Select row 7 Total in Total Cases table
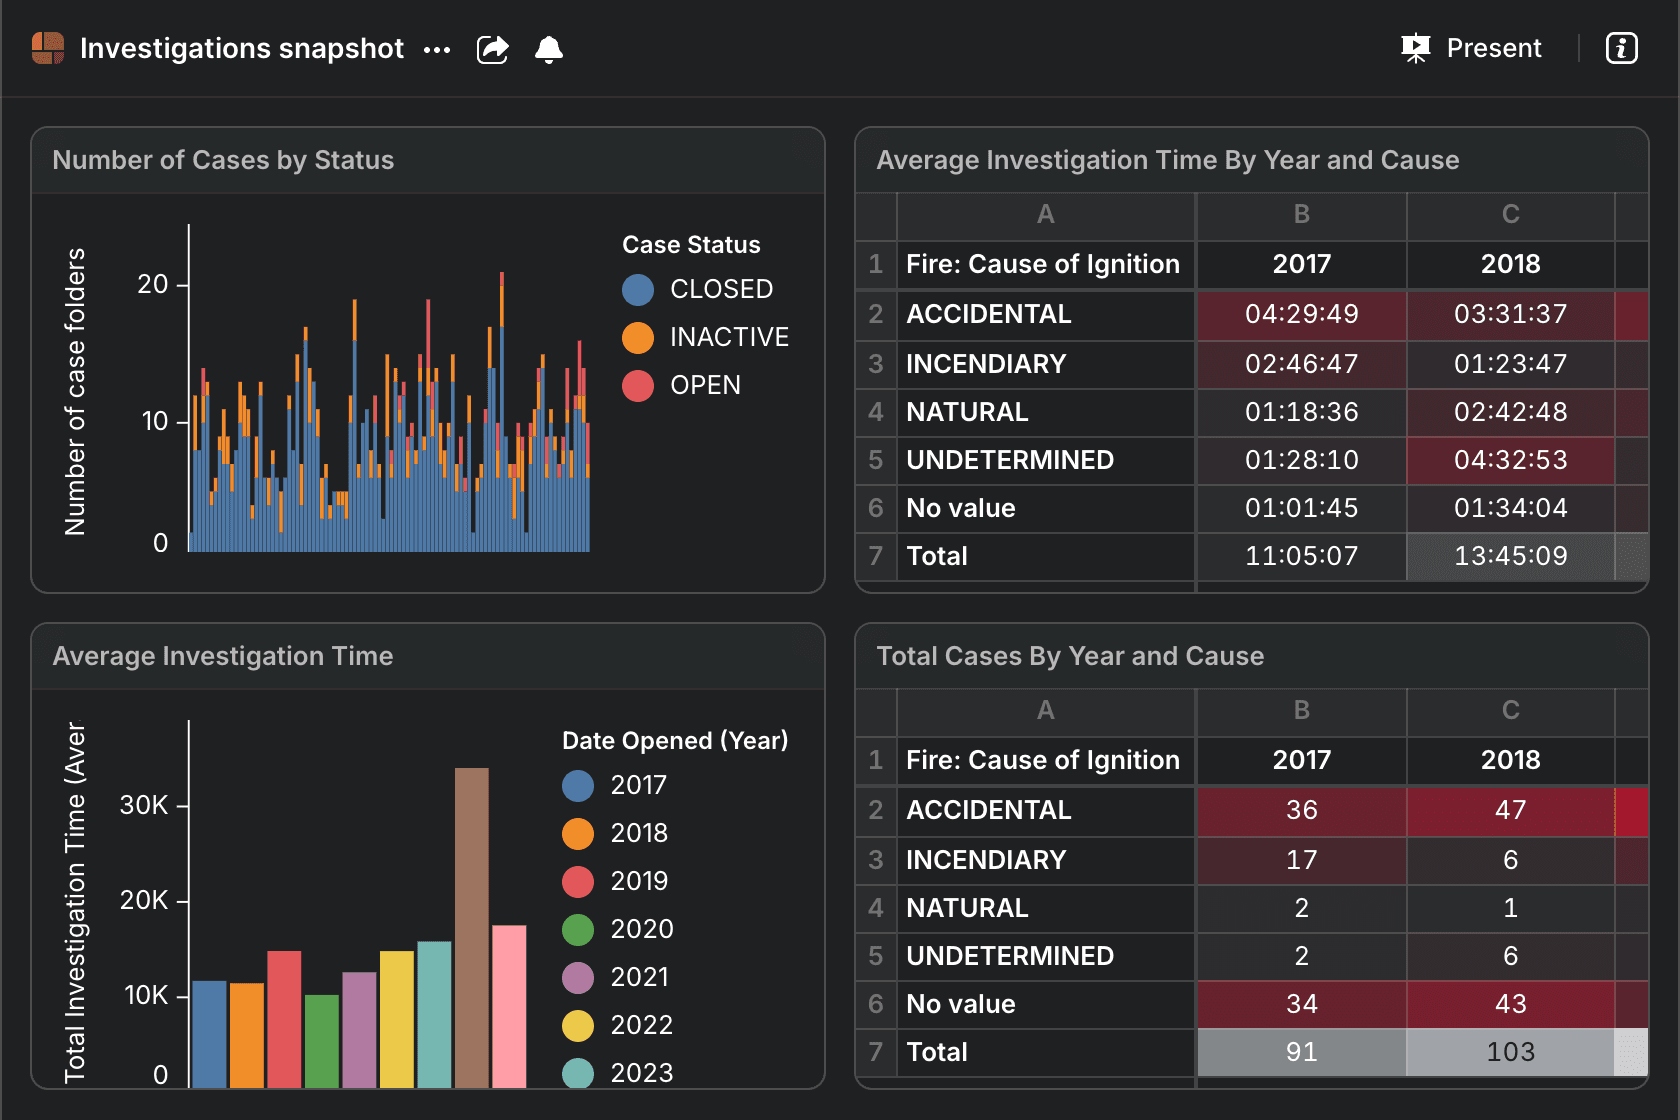The image size is (1680, 1120). tap(876, 1052)
